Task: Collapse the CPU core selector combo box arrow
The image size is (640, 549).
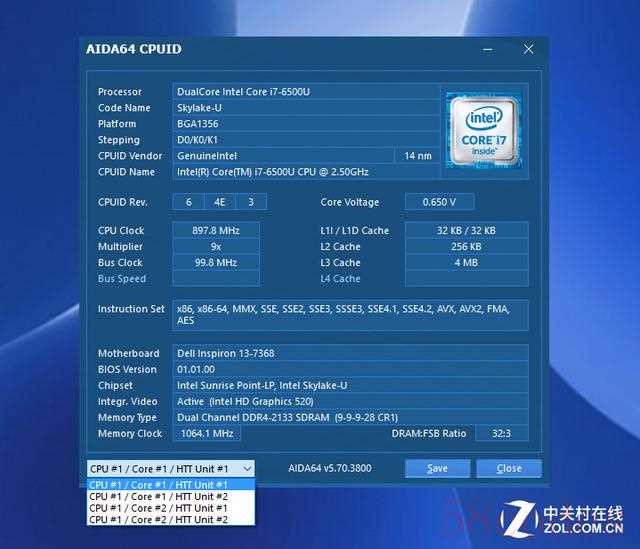Action: pos(247,468)
